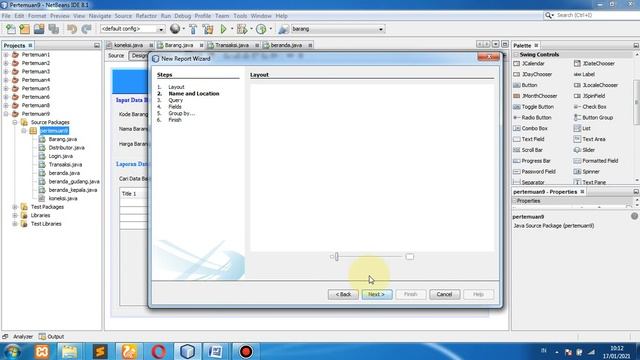Select Check Box in the Palette
This screenshot has height=360, width=640.
[590, 107]
